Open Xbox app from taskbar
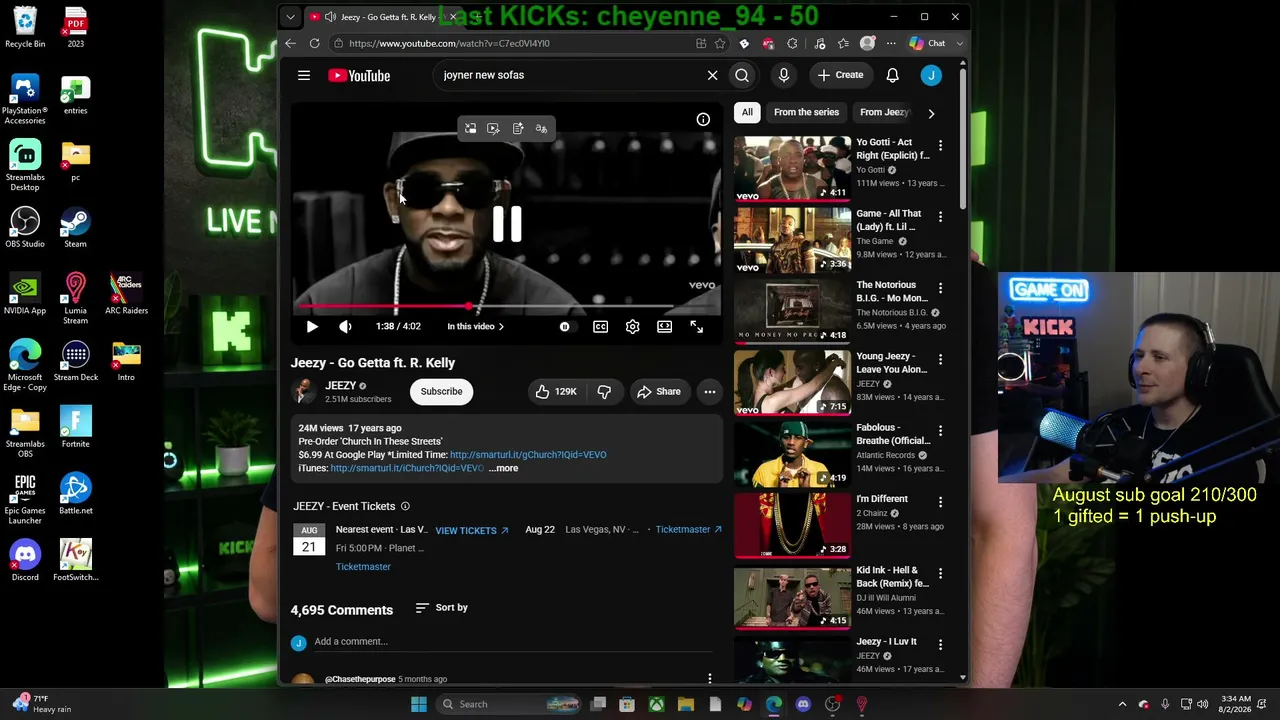The width and height of the screenshot is (1280, 720). coord(656,704)
